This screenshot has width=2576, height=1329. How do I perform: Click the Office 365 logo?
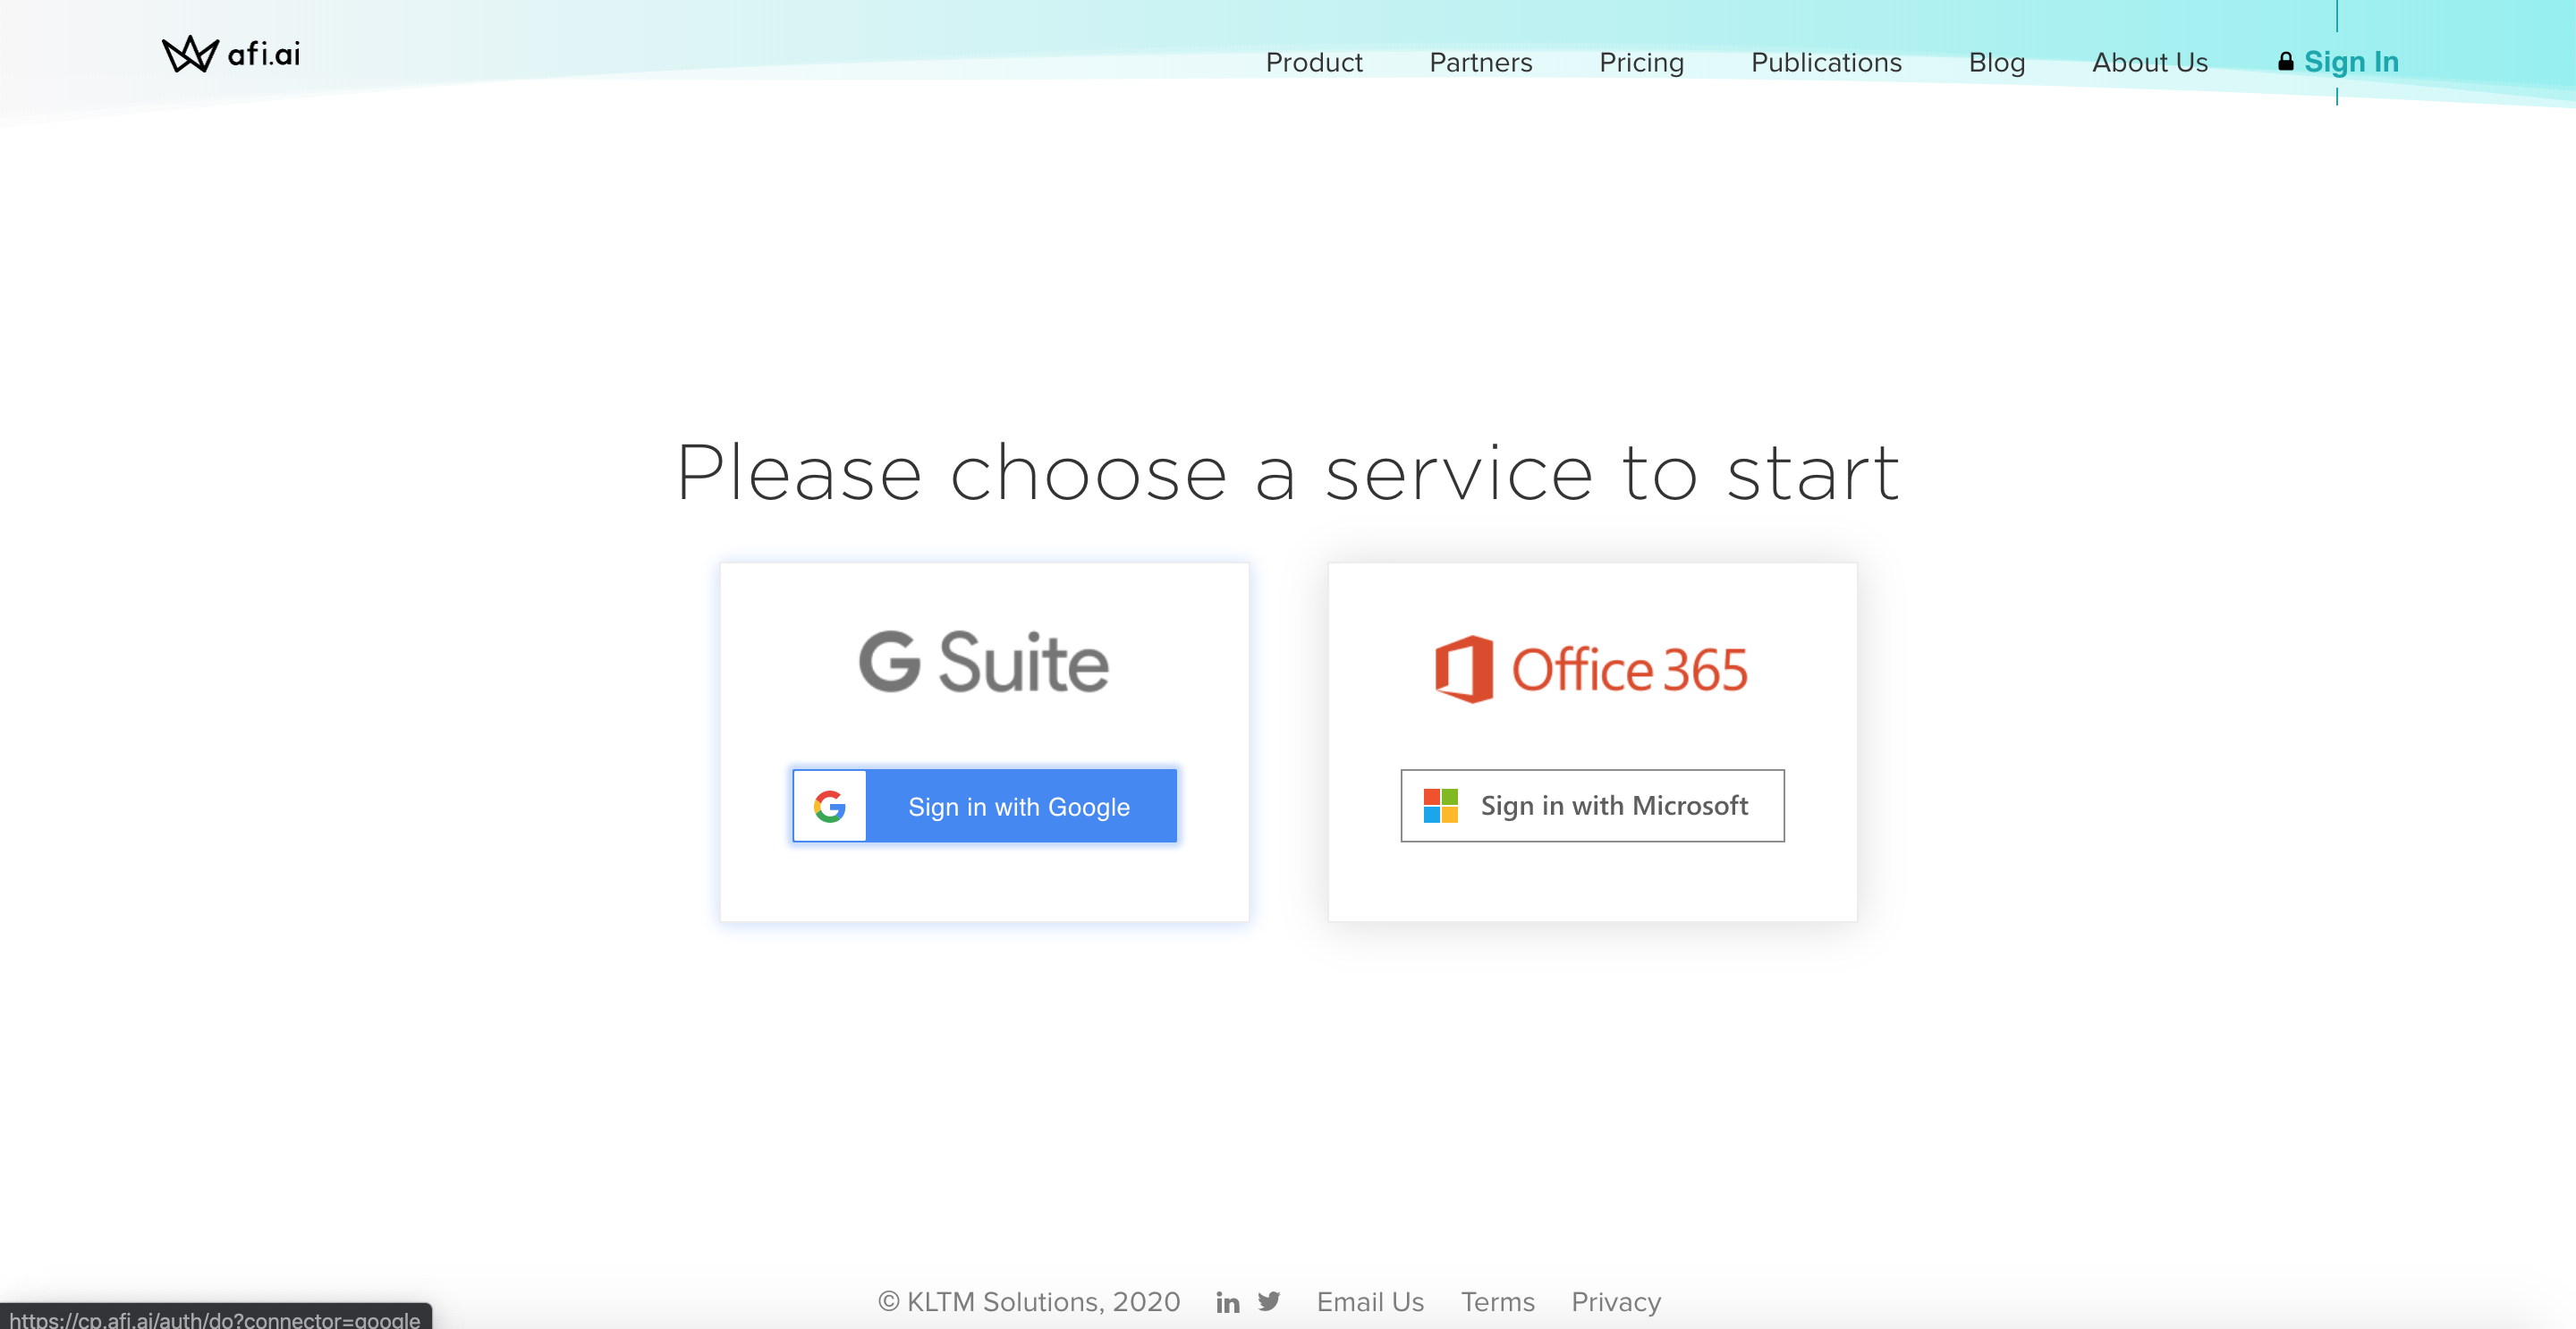[x=1591, y=669]
